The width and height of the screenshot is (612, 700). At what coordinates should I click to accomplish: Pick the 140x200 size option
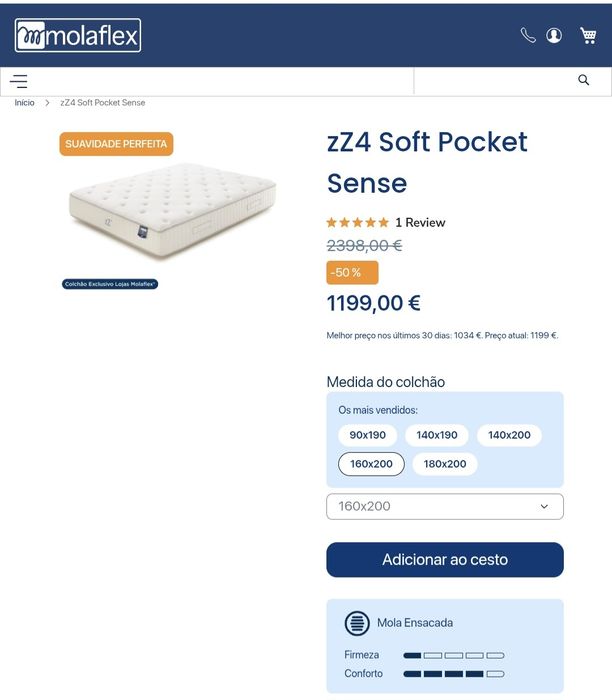coord(509,435)
